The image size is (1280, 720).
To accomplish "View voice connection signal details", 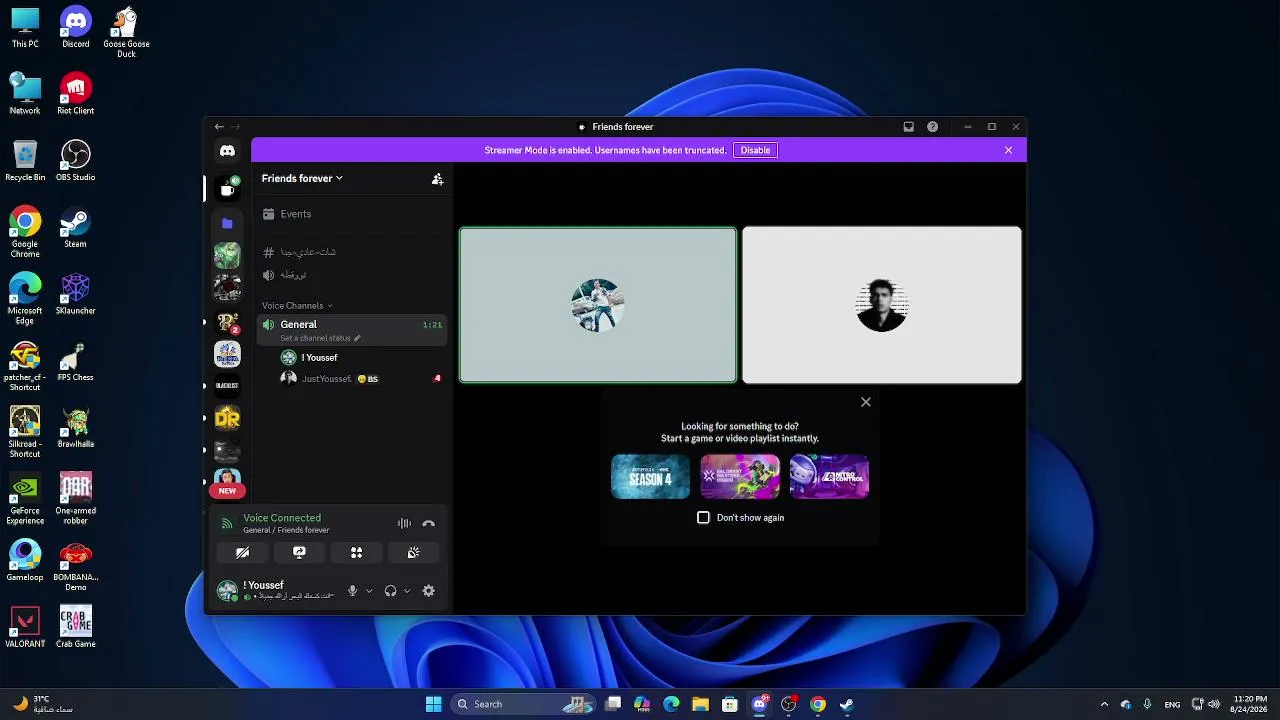I will pos(227,524).
